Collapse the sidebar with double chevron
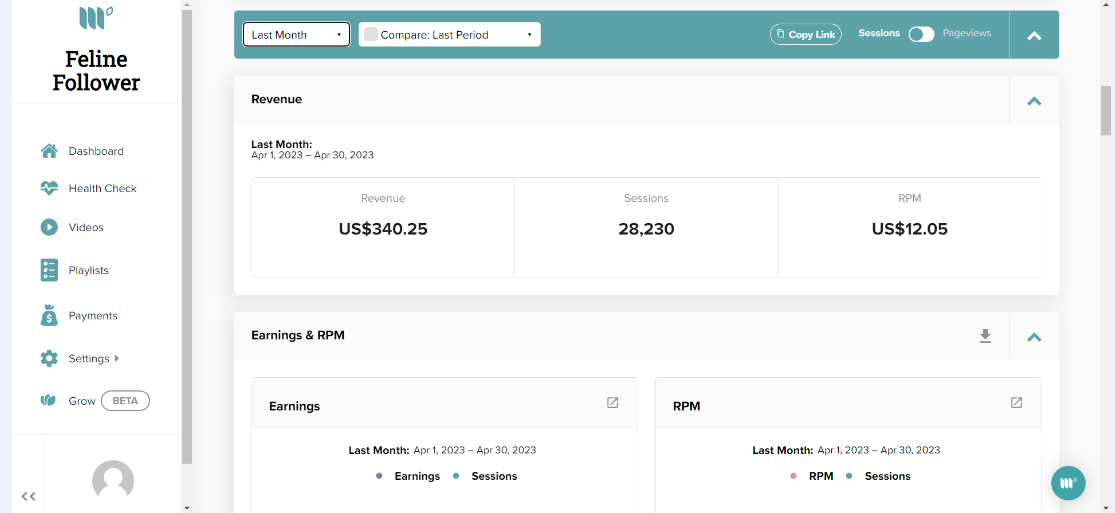The width and height of the screenshot is (1115, 513). click(28, 496)
